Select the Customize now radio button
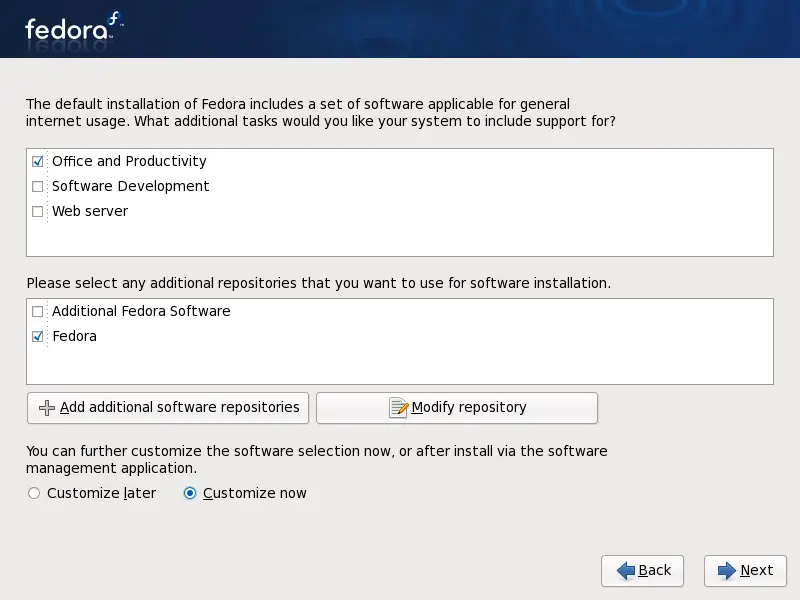Viewport: 800px width, 600px height. [190, 493]
